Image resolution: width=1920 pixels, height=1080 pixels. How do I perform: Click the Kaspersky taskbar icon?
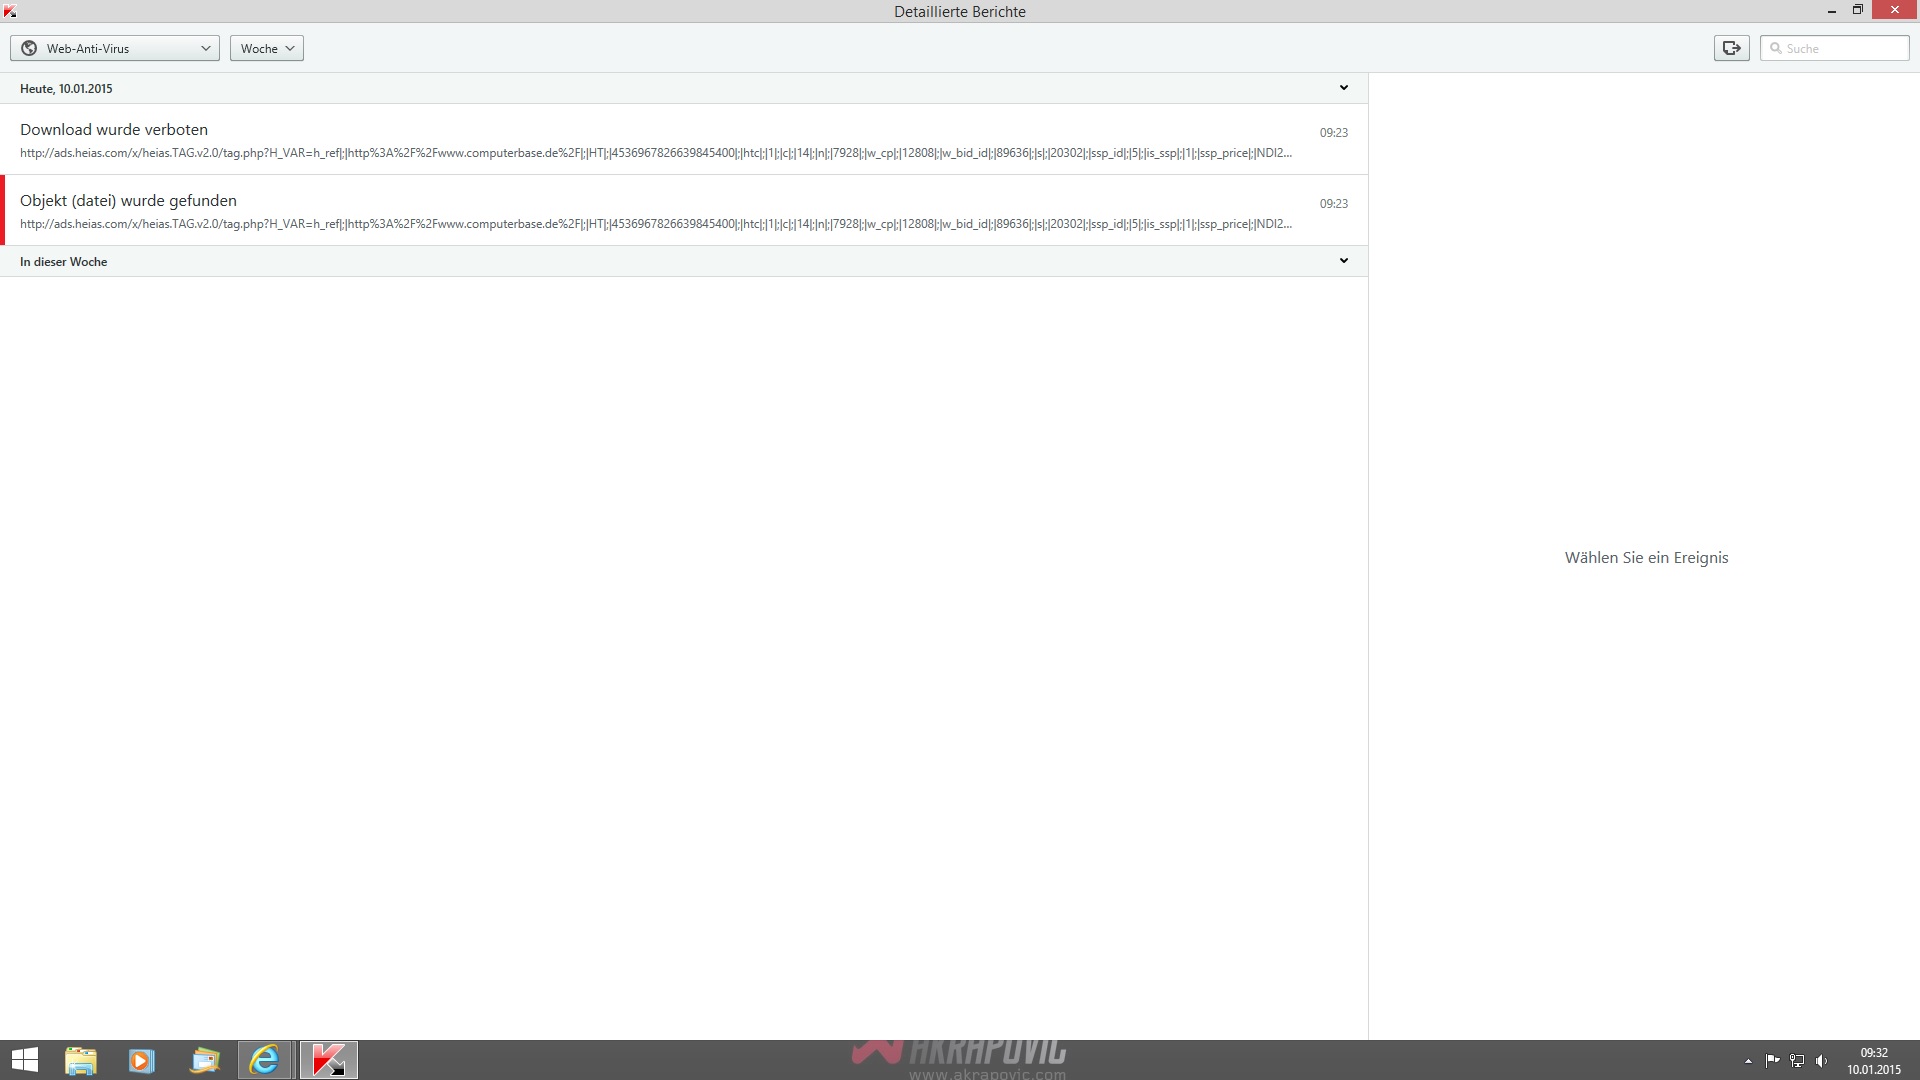click(328, 1060)
